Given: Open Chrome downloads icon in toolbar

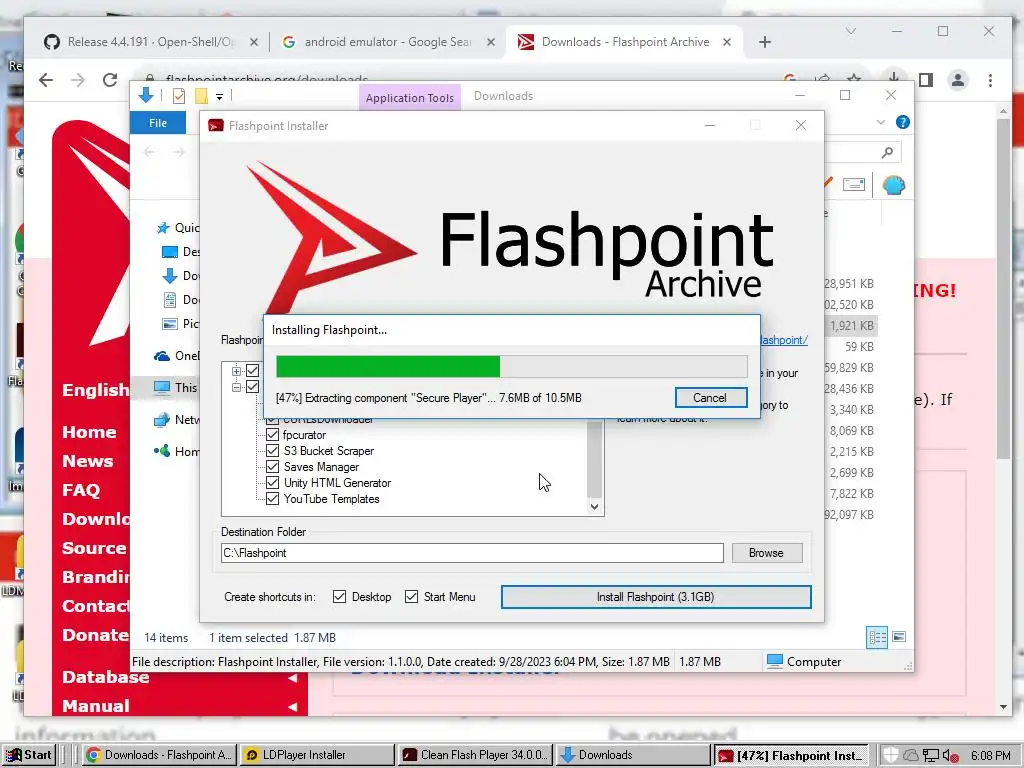Looking at the screenshot, I should [x=894, y=78].
